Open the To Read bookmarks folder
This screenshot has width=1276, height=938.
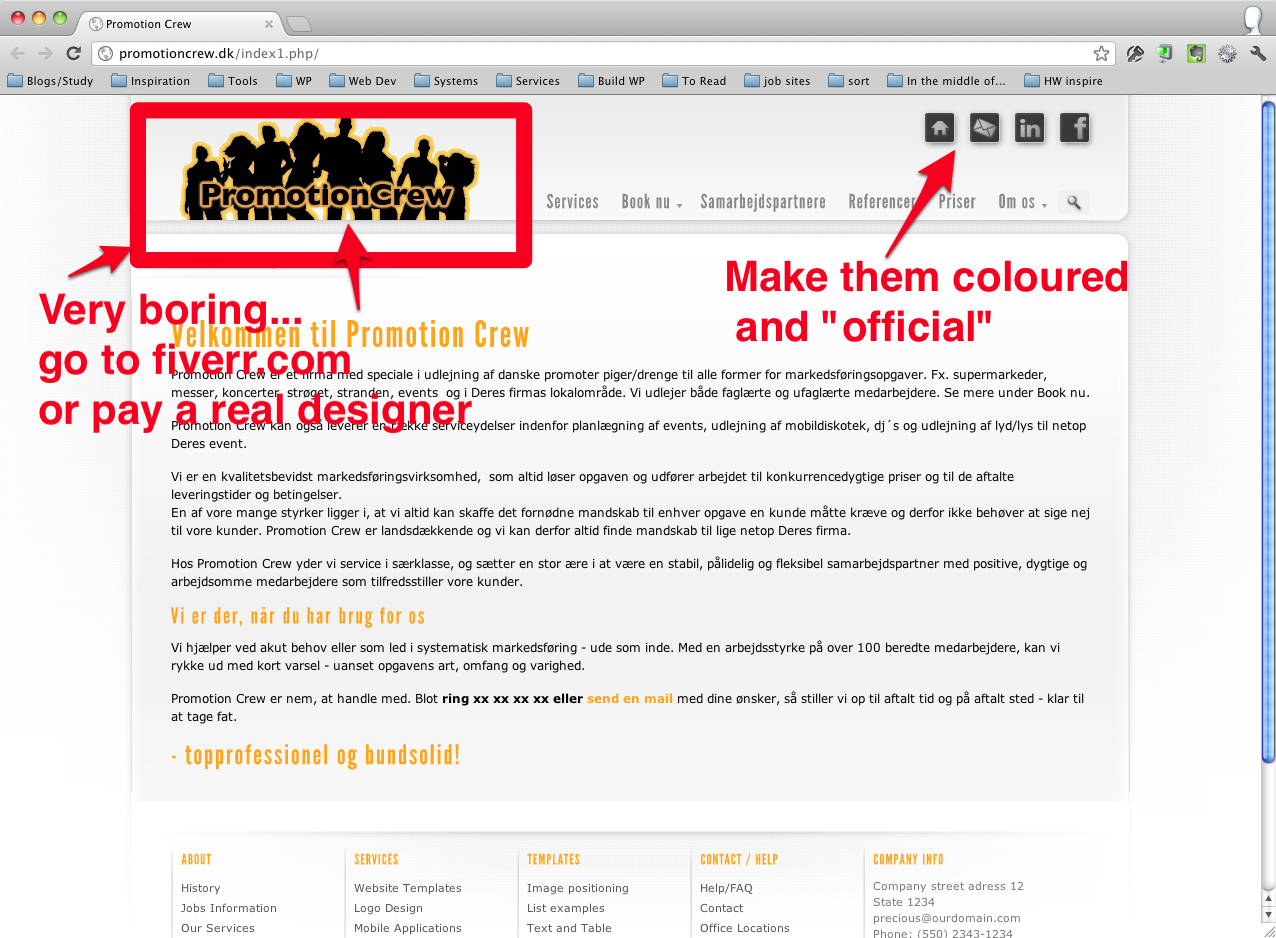tap(695, 81)
